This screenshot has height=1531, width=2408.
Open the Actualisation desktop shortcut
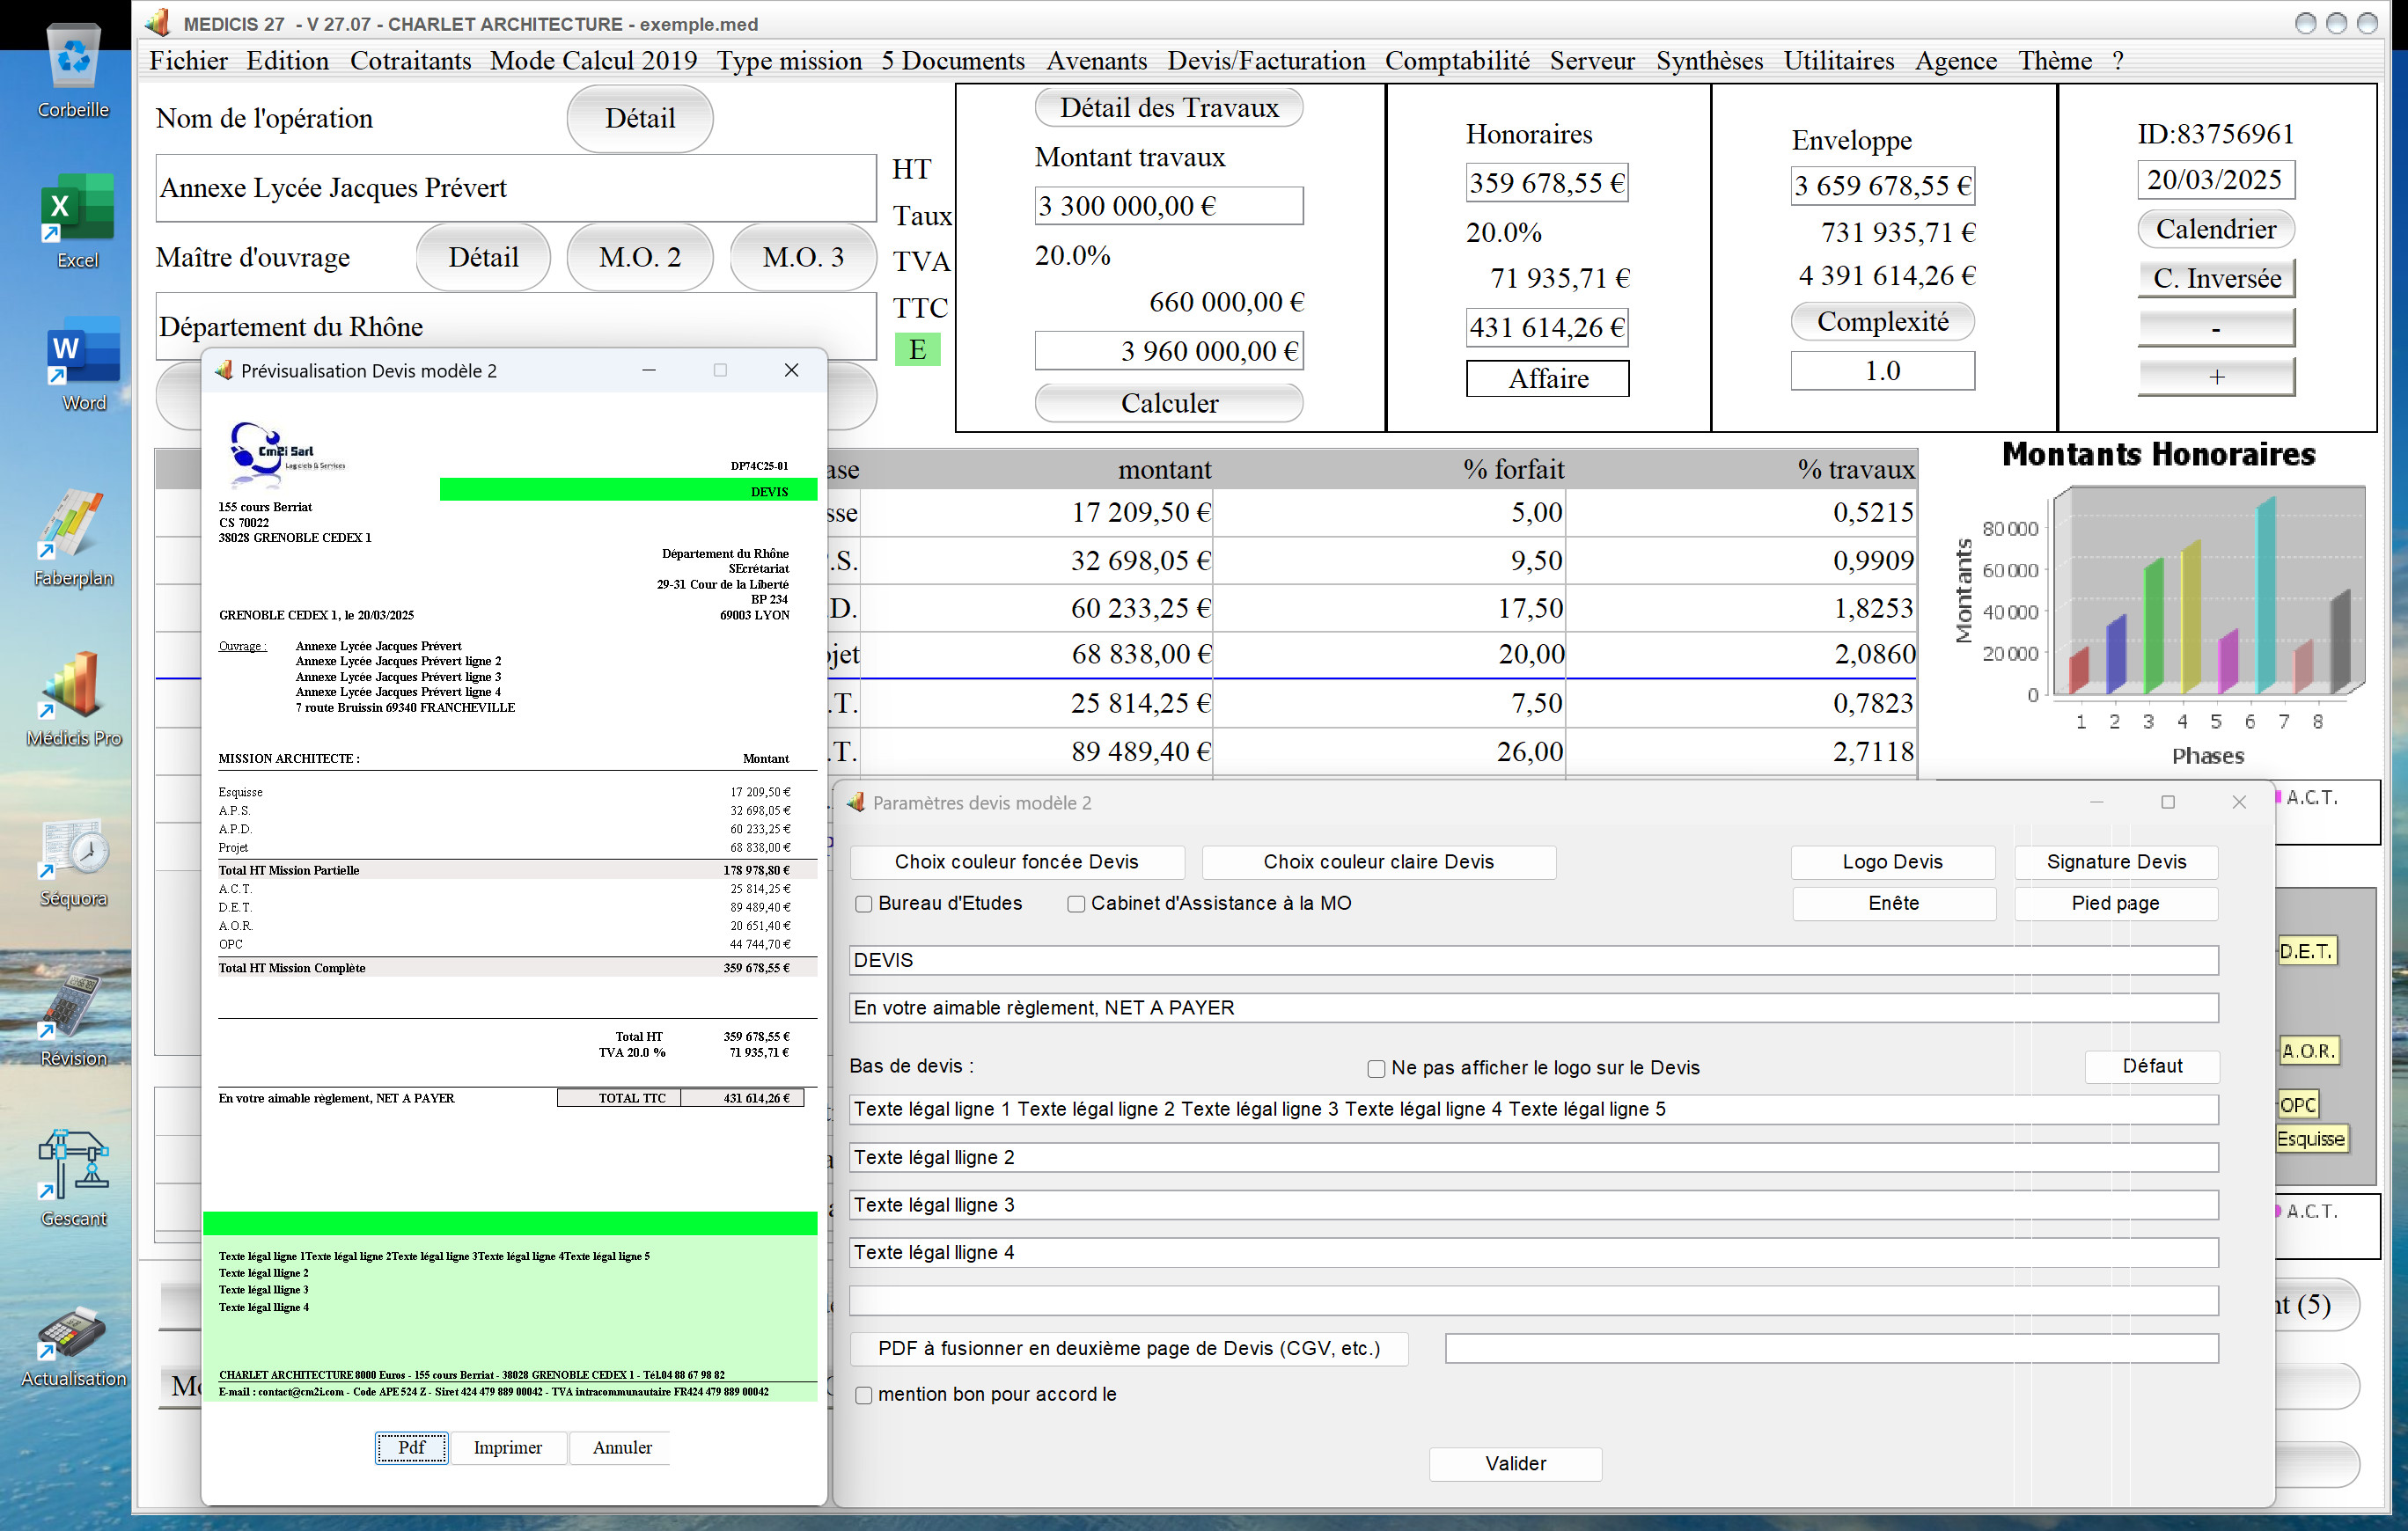pyautogui.click(x=73, y=1345)
